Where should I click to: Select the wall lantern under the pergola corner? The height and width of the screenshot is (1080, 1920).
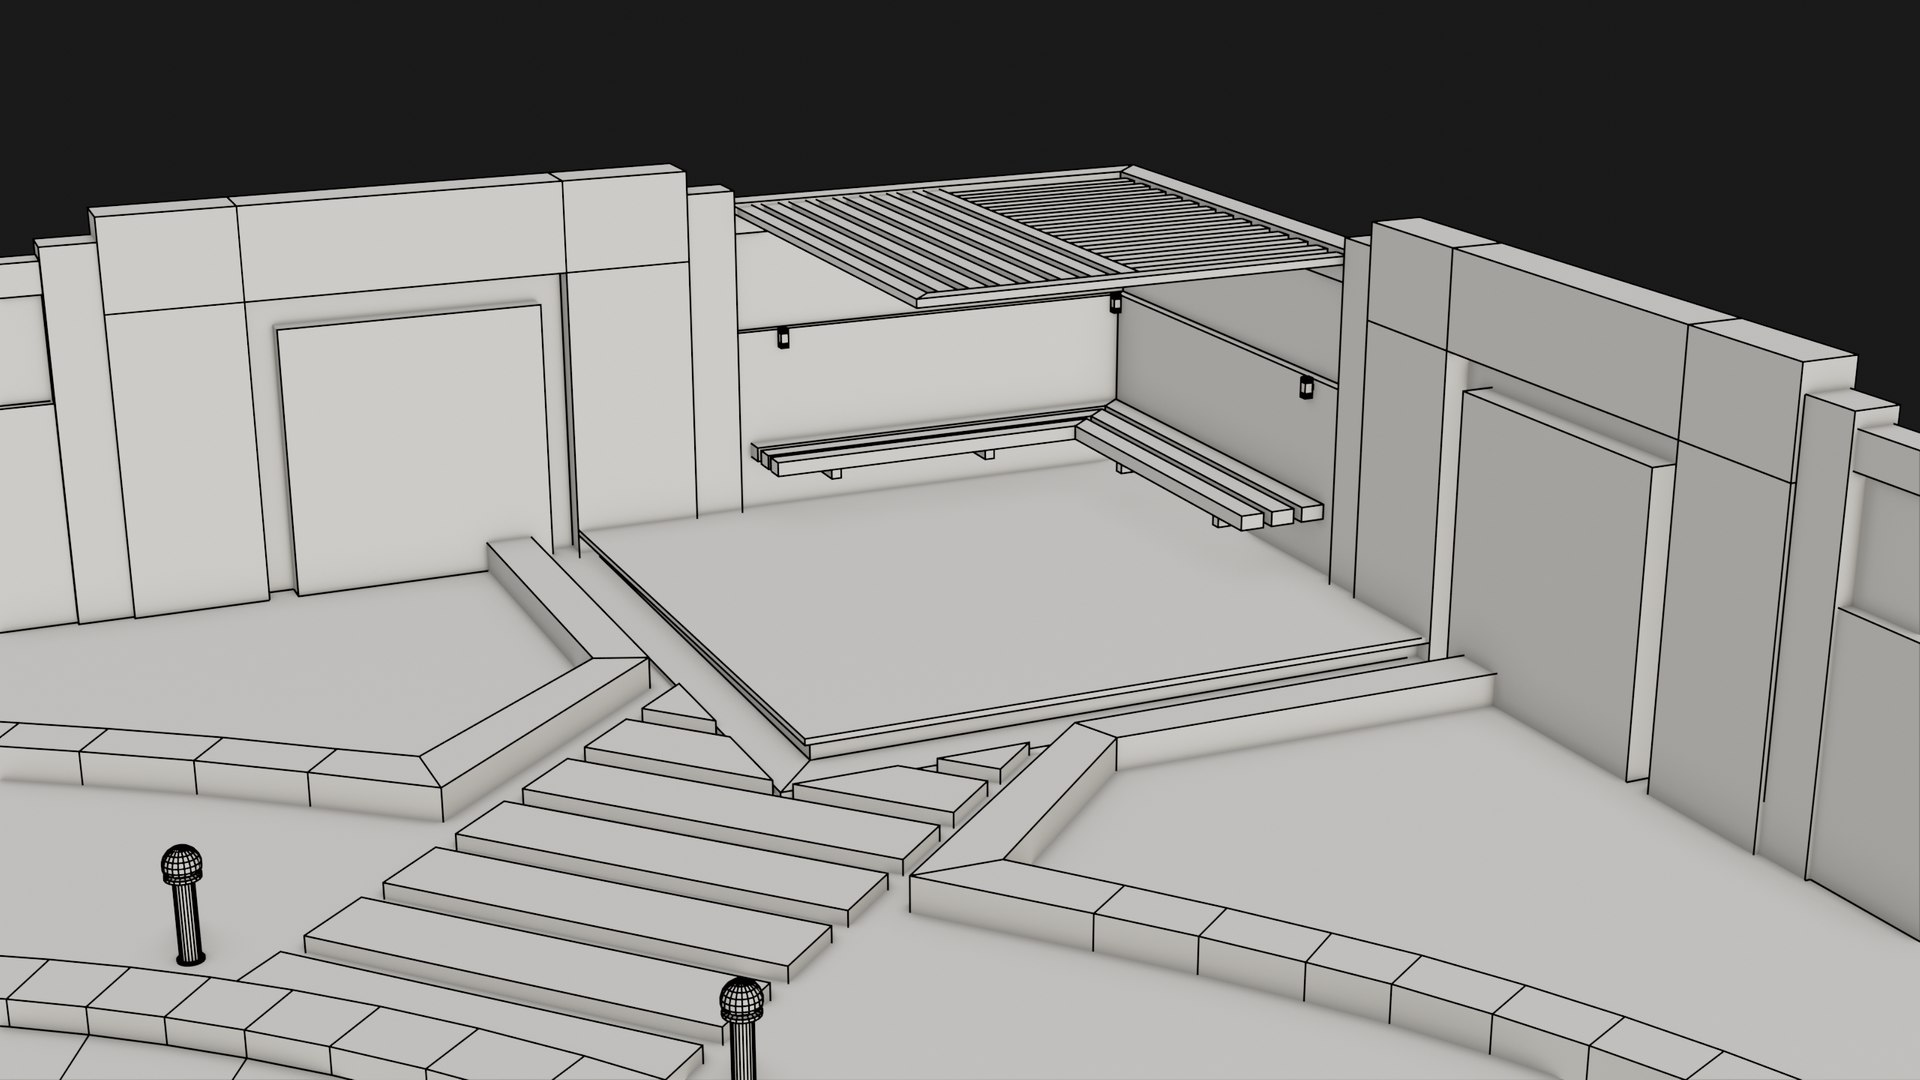(1115, 301)
